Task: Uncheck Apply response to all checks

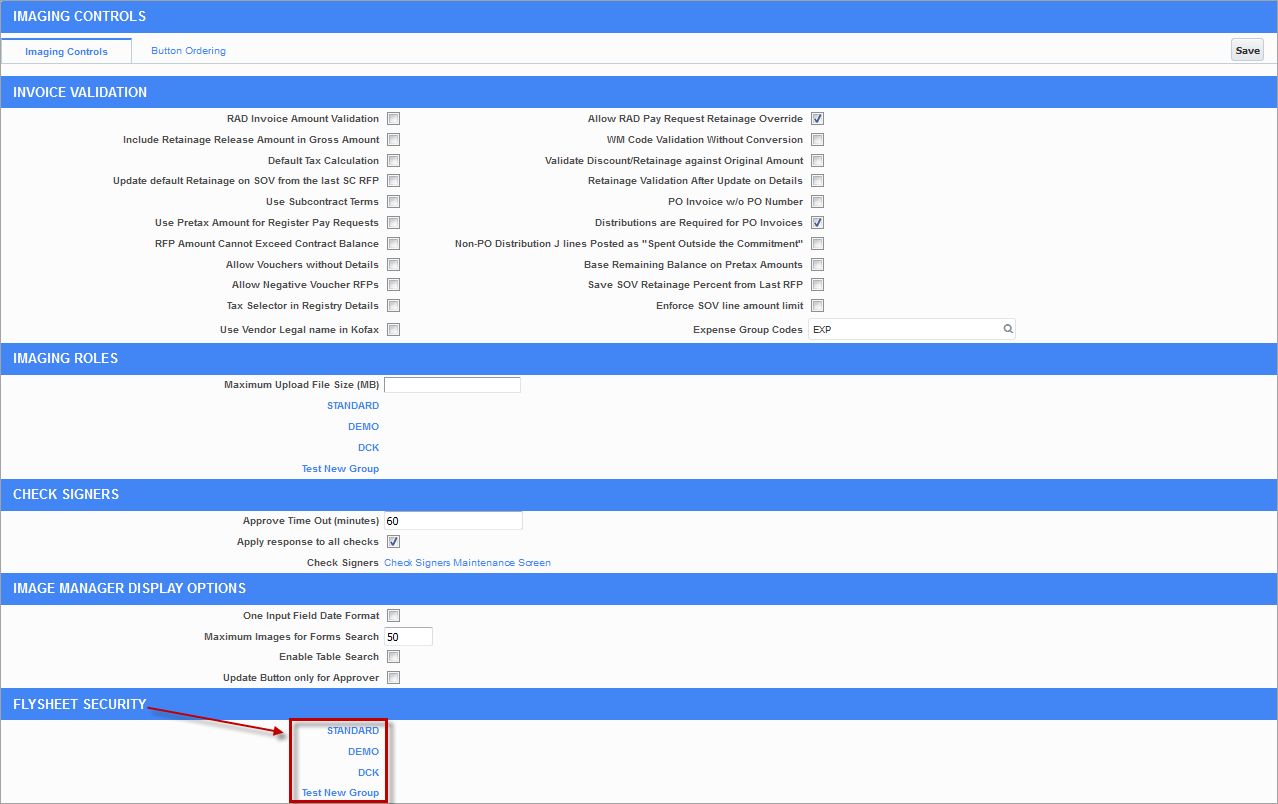Action: tap(394, 542)
